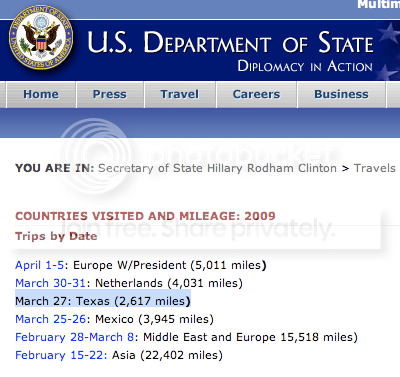Select the highlighted March 27: Texas entry
This screenshot has width=400, height=377.
[x=103, y=301]
